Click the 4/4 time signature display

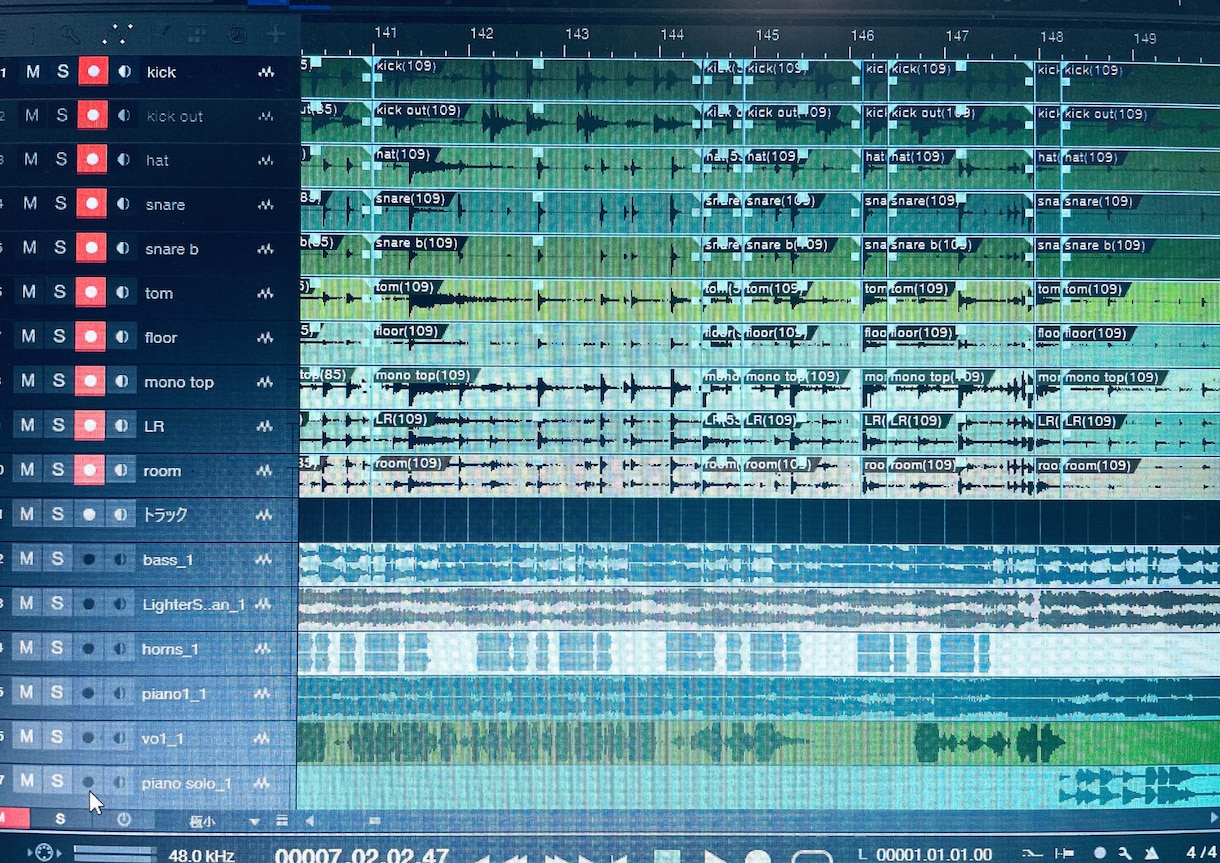(1201, 853)
